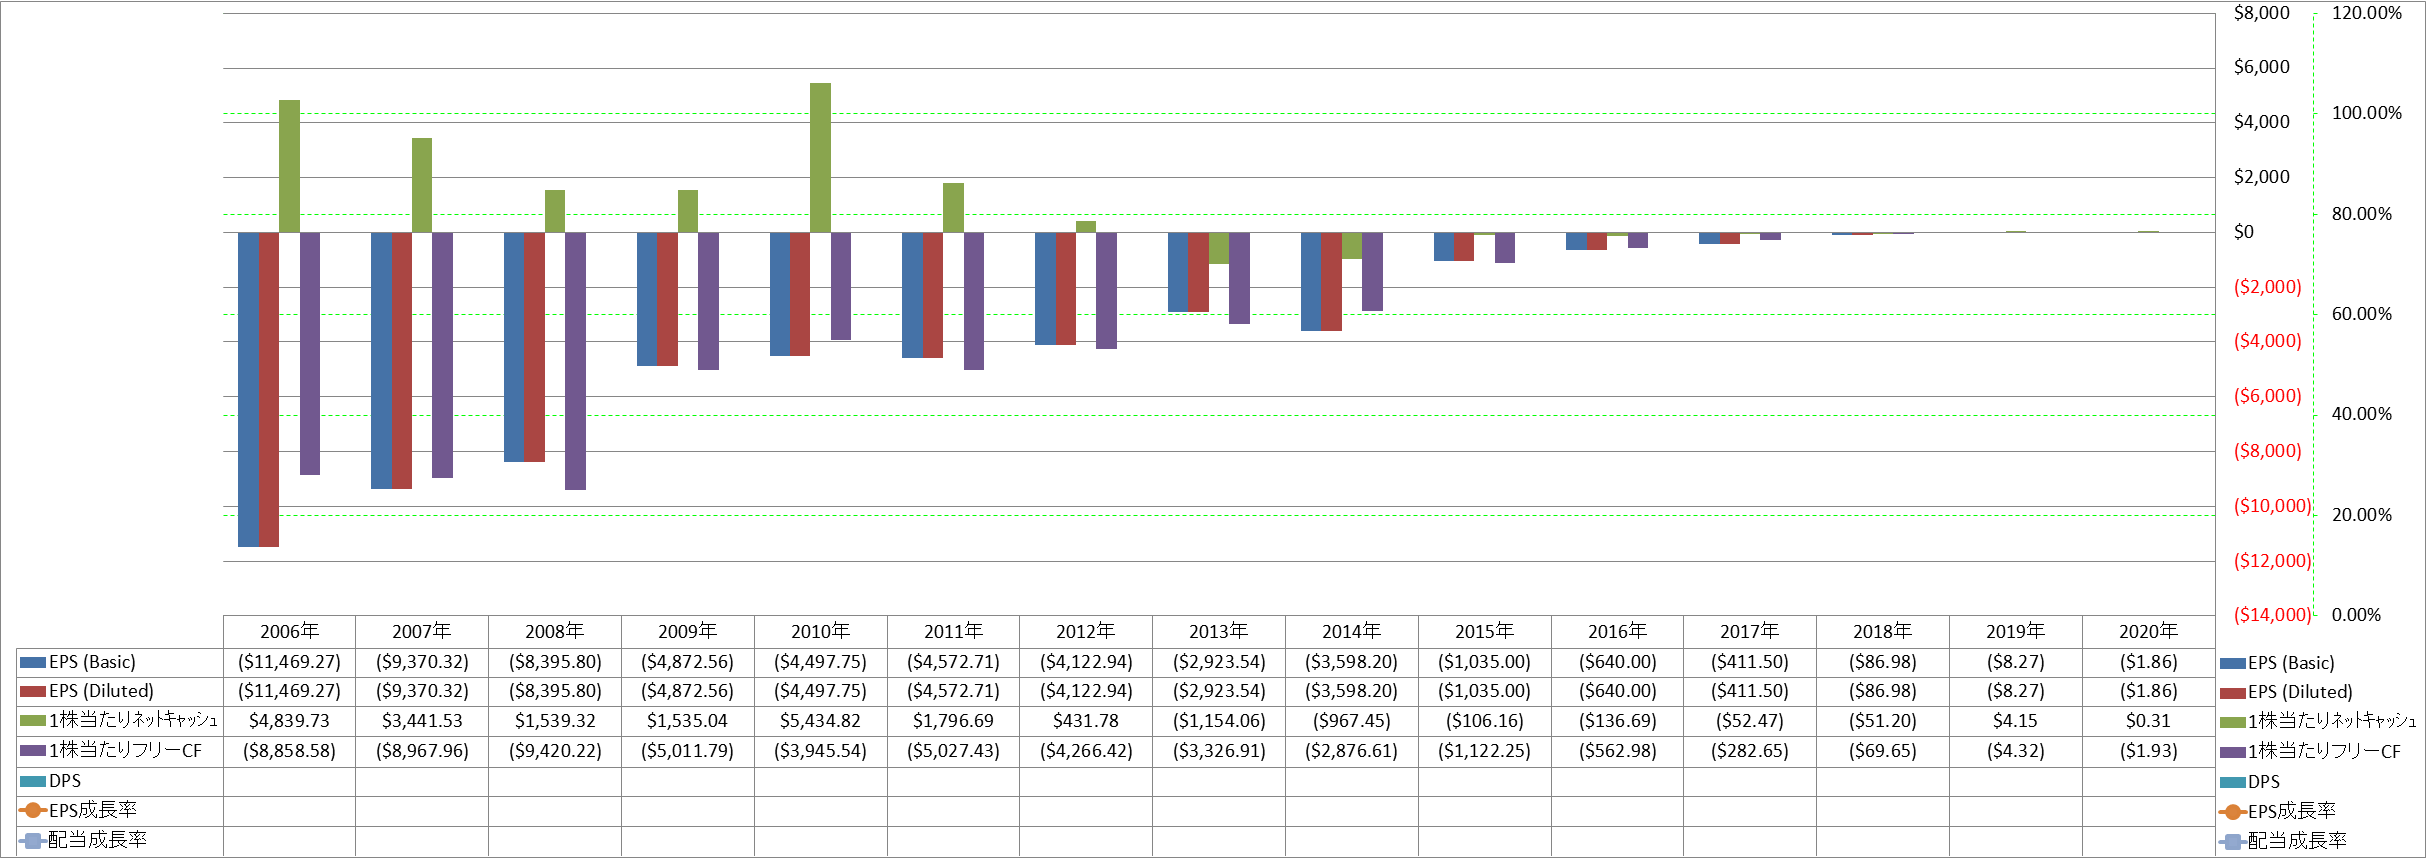
Task: Click the 2006 EPS (Basic) value ($11,469.27)
Action: (289, 662)
